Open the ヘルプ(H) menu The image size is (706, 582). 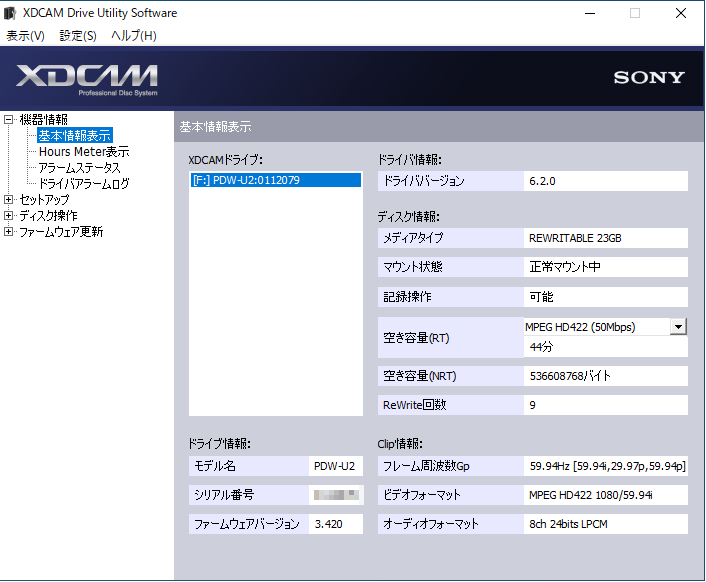click(133, 36)
